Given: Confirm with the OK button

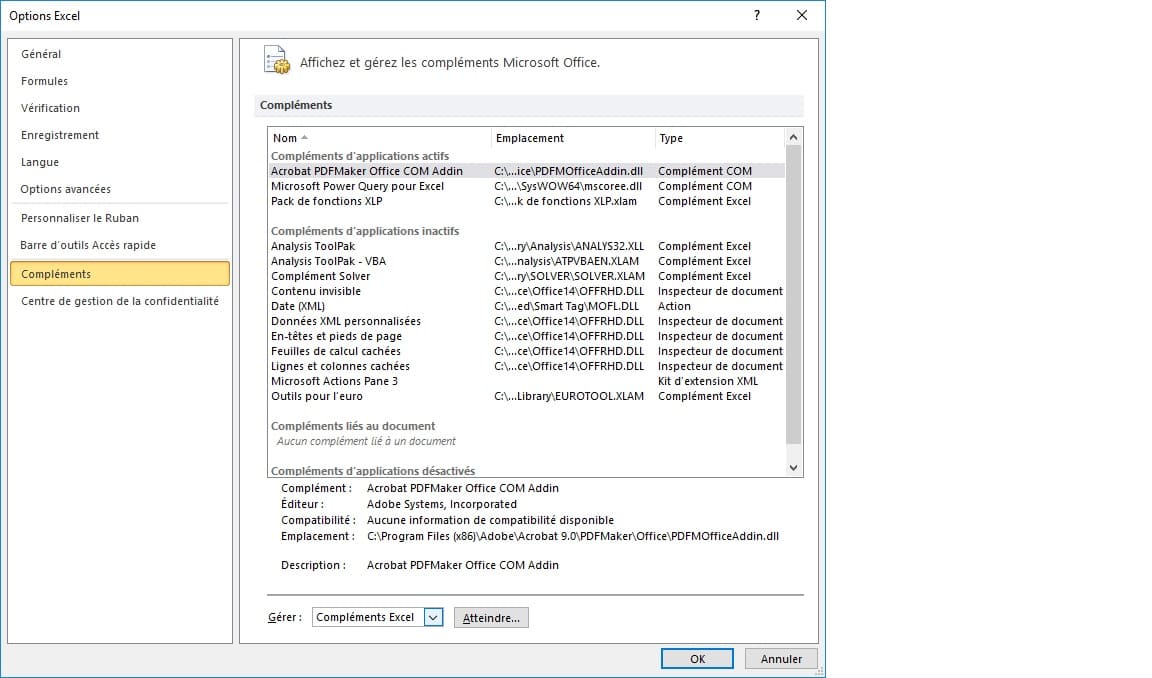Looking at the screenshot, I should tap(697, 659).
